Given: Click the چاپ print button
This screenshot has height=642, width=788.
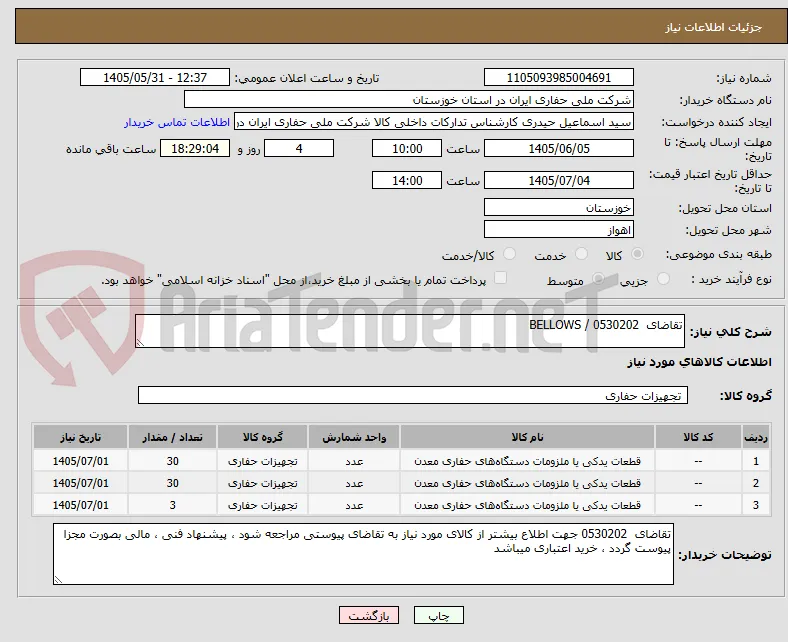Looking at the screenshot, I should (439, 615).
